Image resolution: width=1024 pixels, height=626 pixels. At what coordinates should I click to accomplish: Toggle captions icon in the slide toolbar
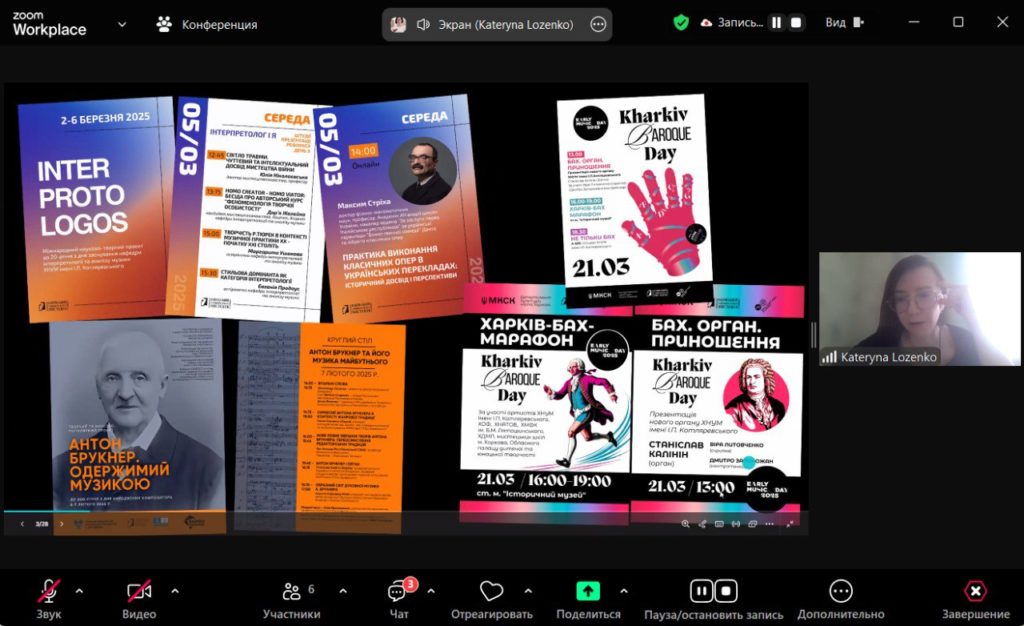coord(719,524)
